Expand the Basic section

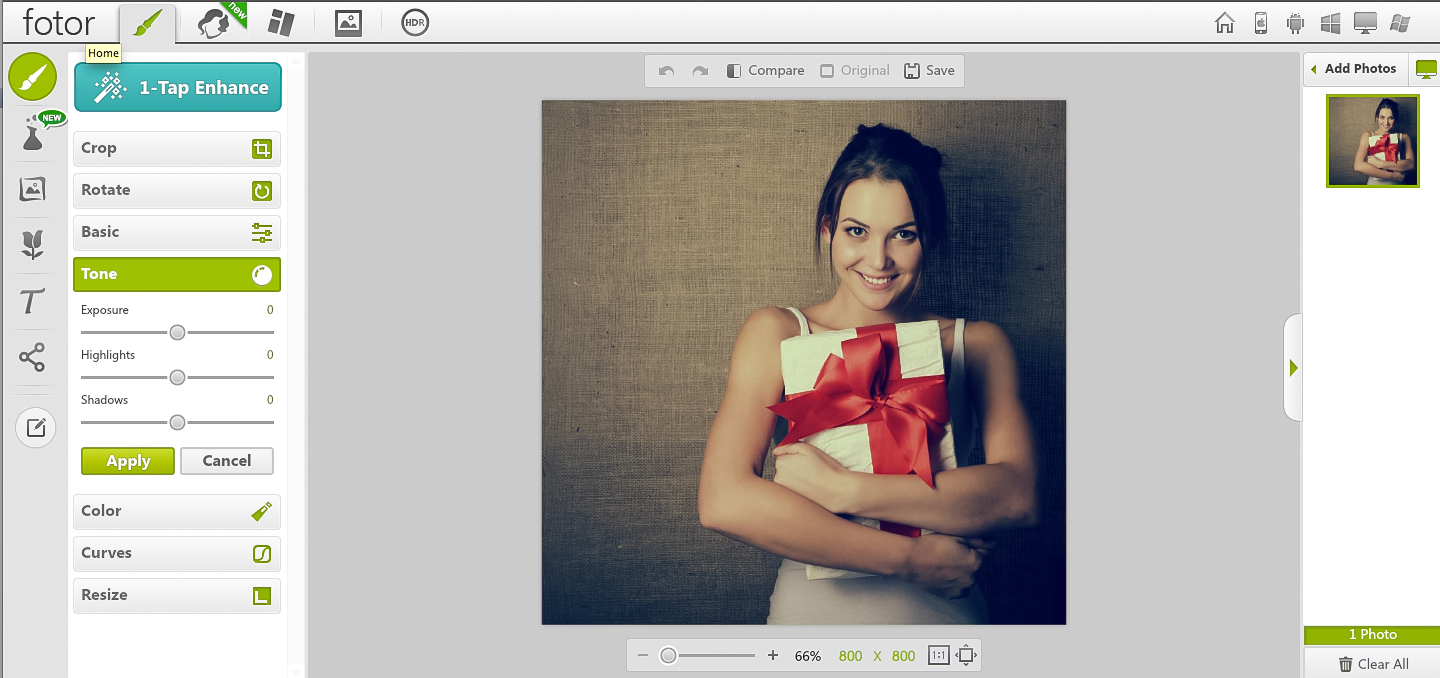177,232
